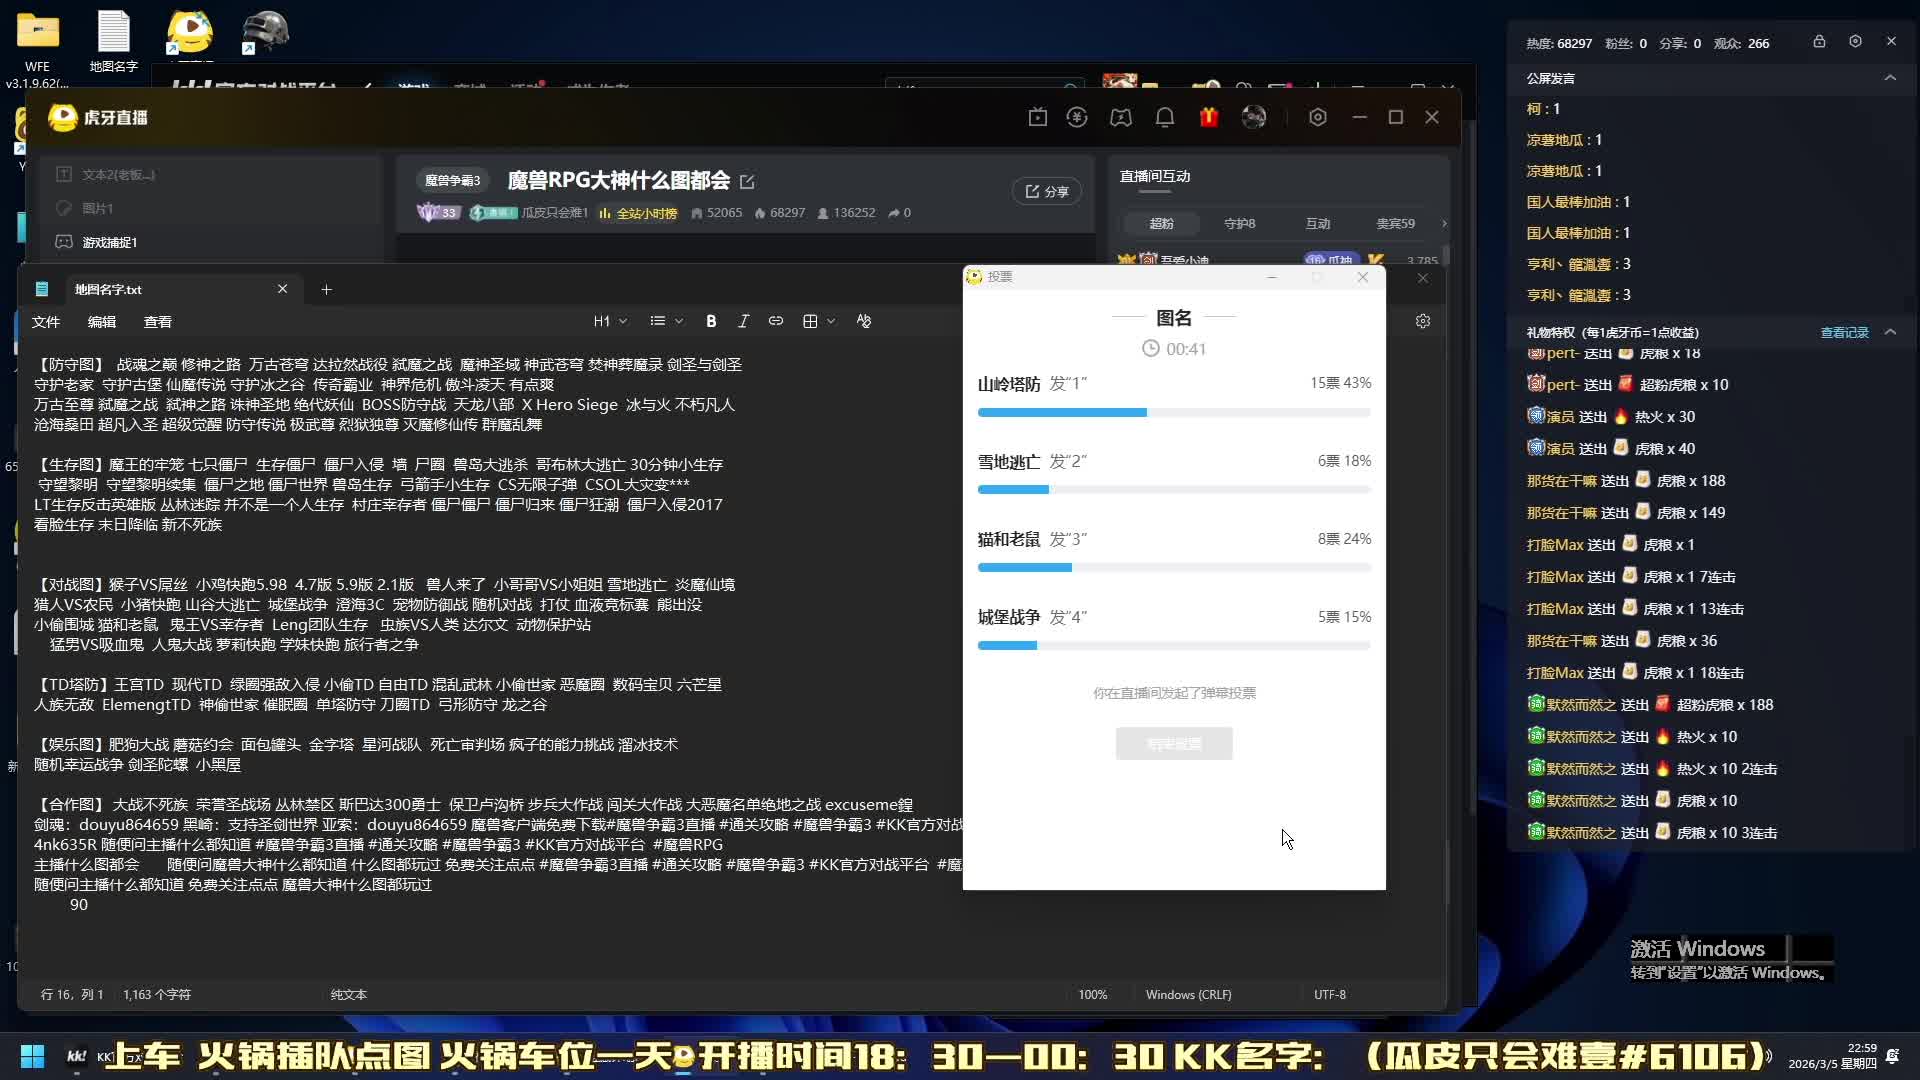Click the red gift box icon
This screenshot has width=1920, height=1080.
tap(1209, 118)
